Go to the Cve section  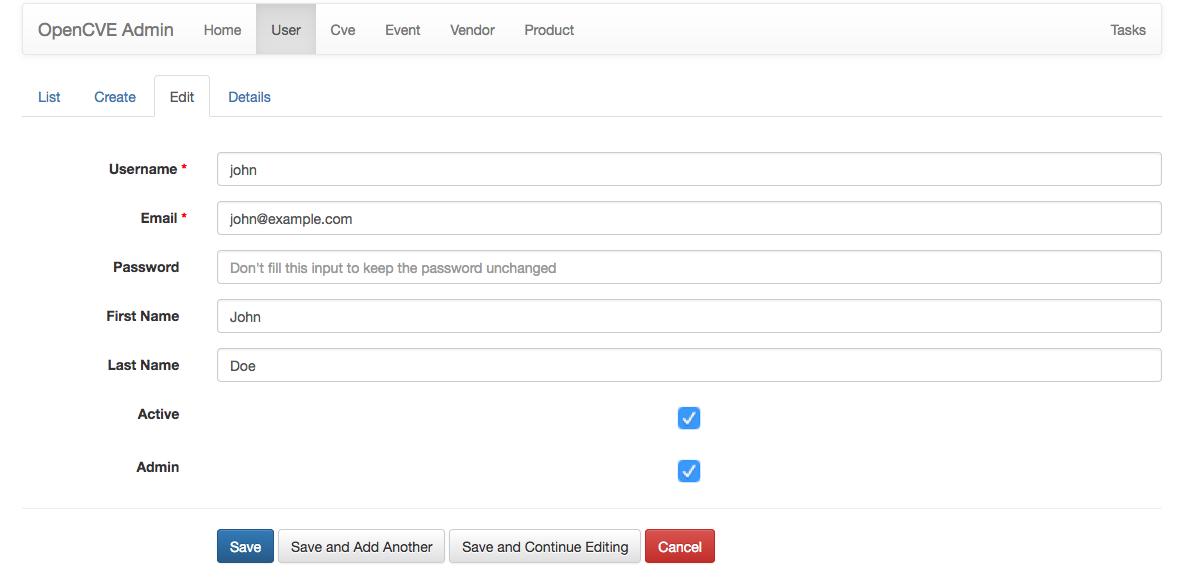point(343,30)
